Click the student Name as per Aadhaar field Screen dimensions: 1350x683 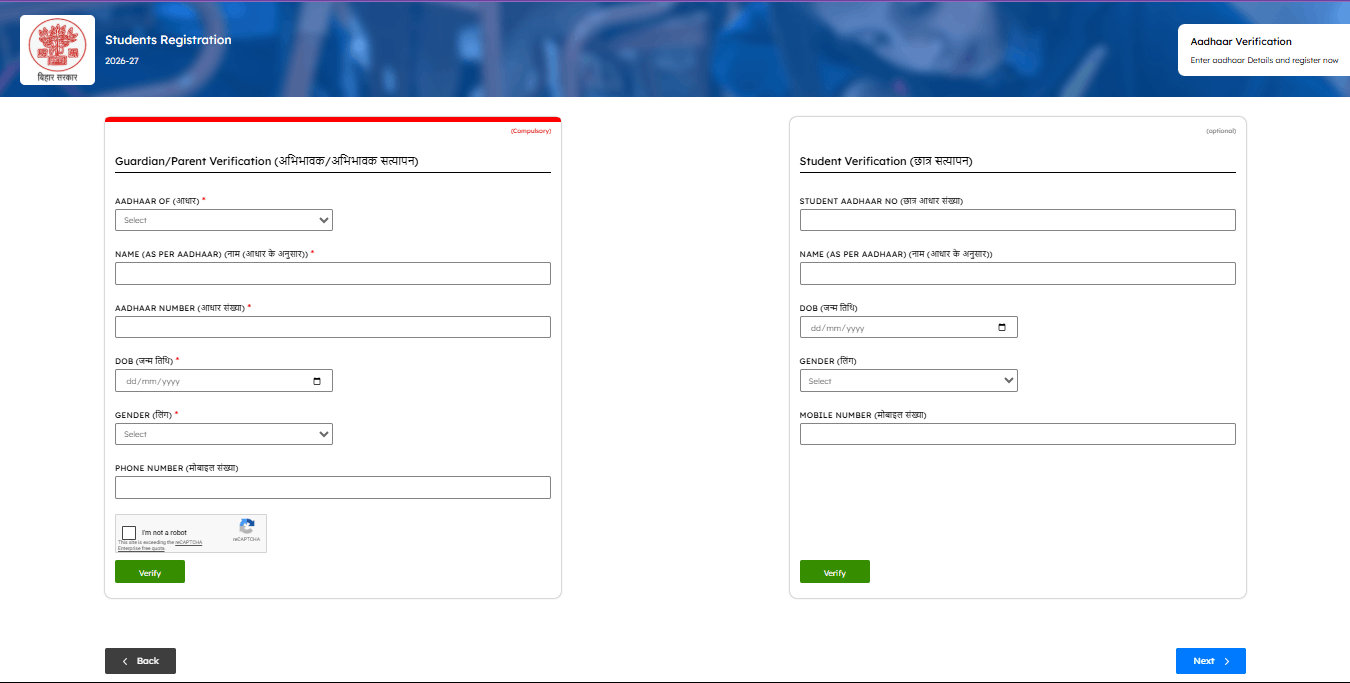1017,274
